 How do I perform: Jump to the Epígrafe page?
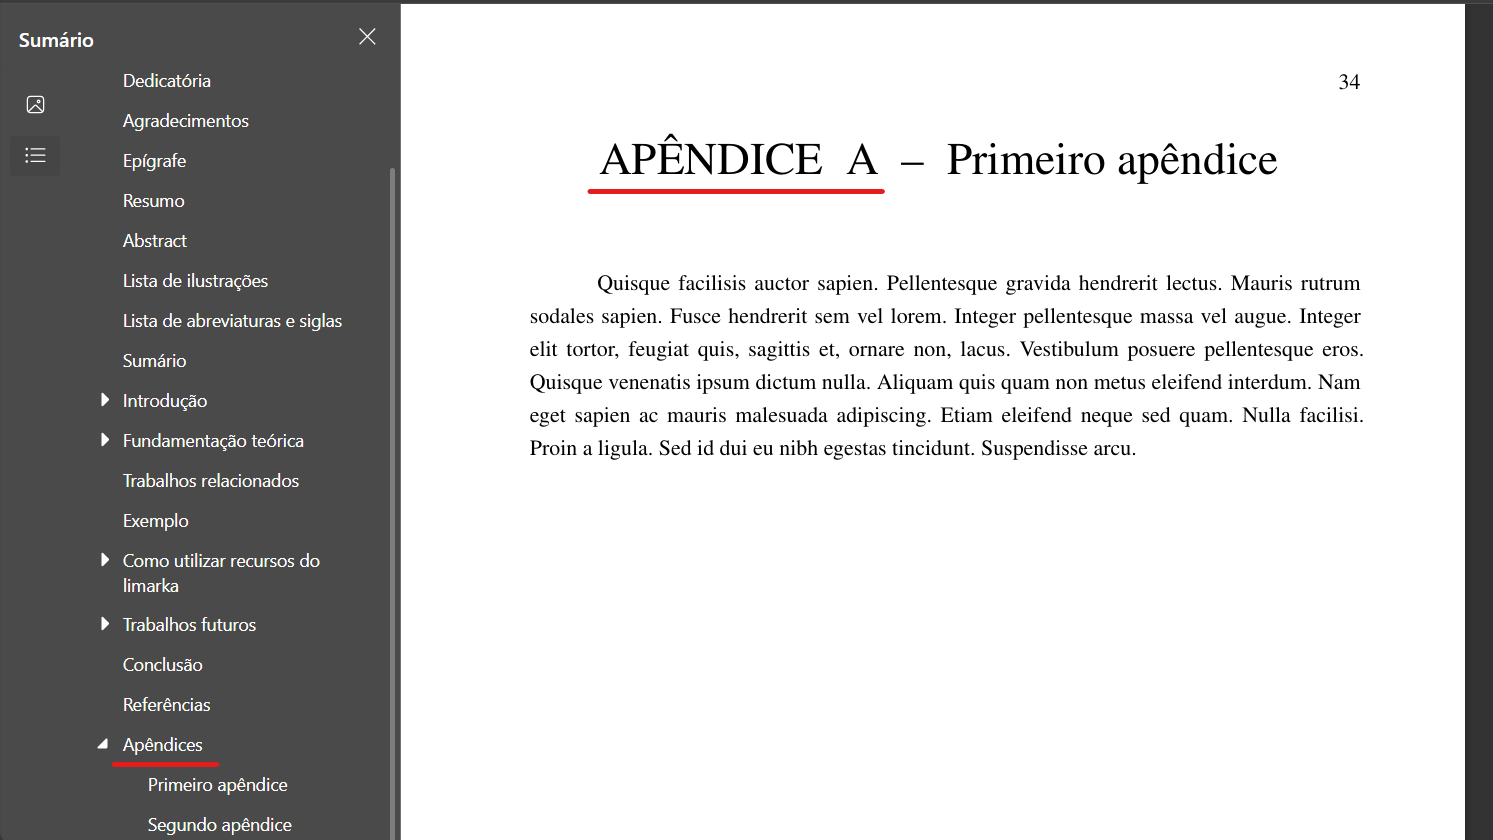coord(152,160)
